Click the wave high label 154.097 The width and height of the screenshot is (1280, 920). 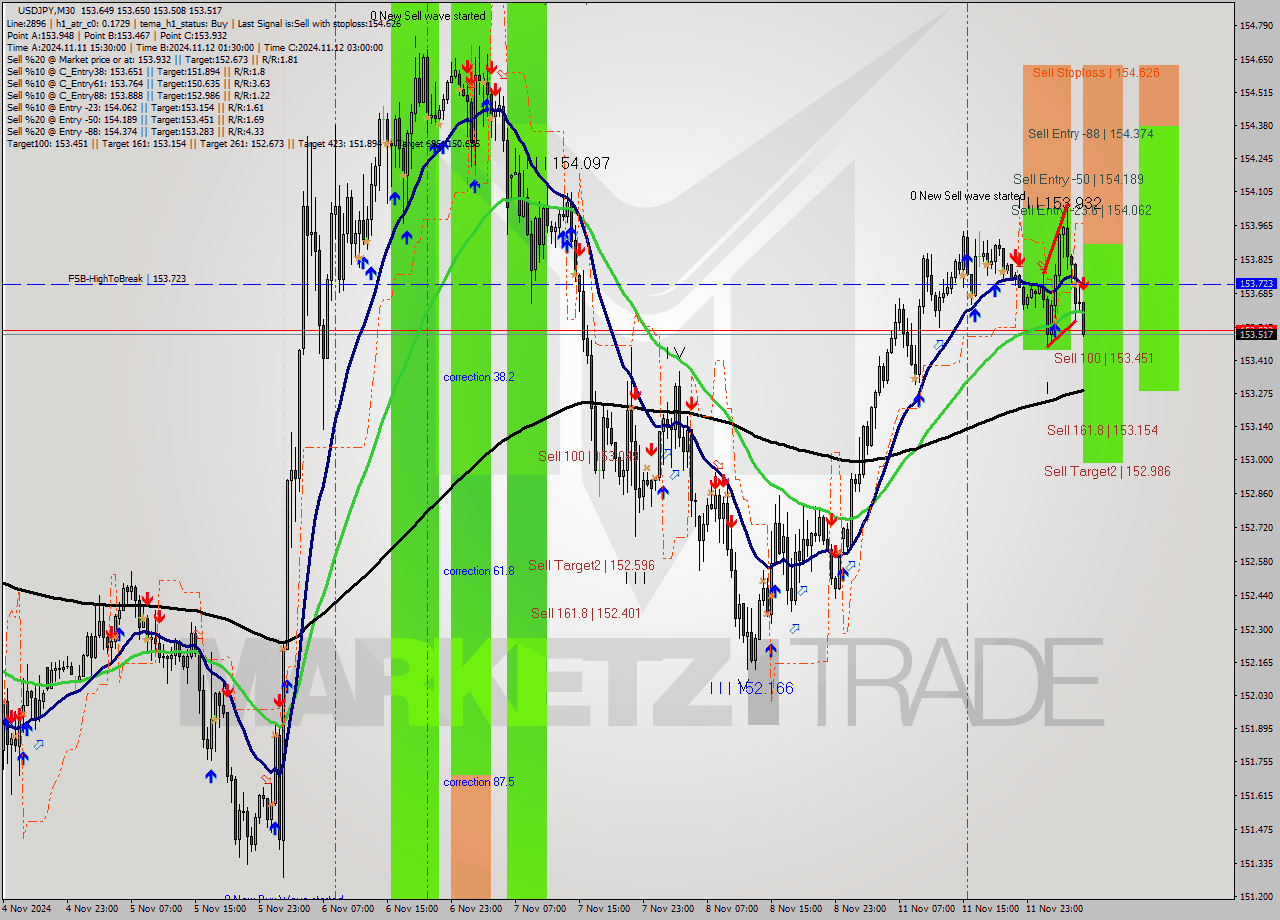568,163
